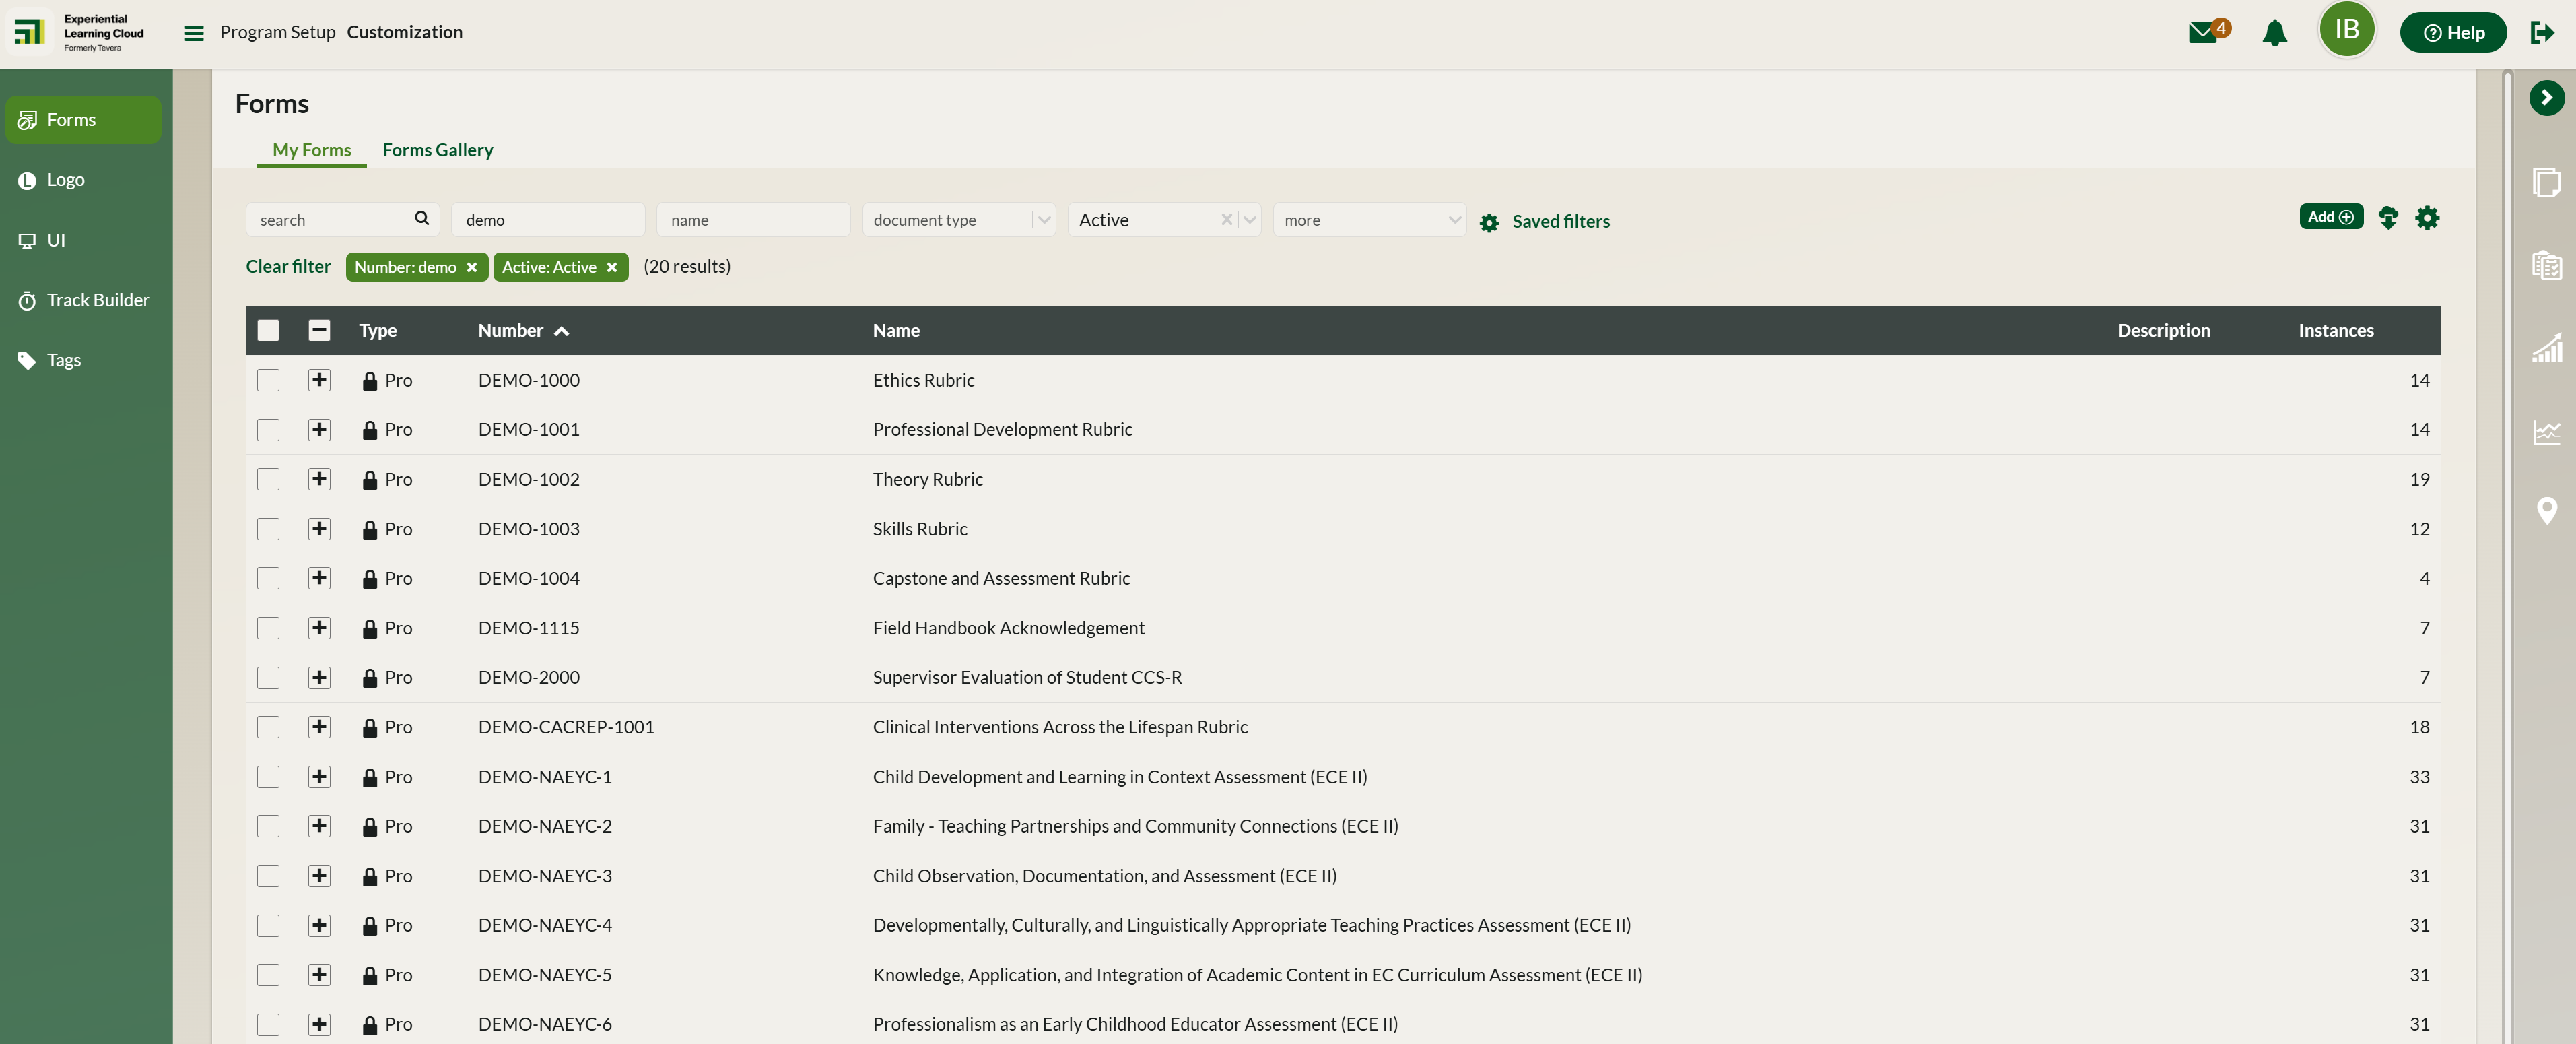
Task: Open the documents icon in right sidebar
Action: 2546,182
